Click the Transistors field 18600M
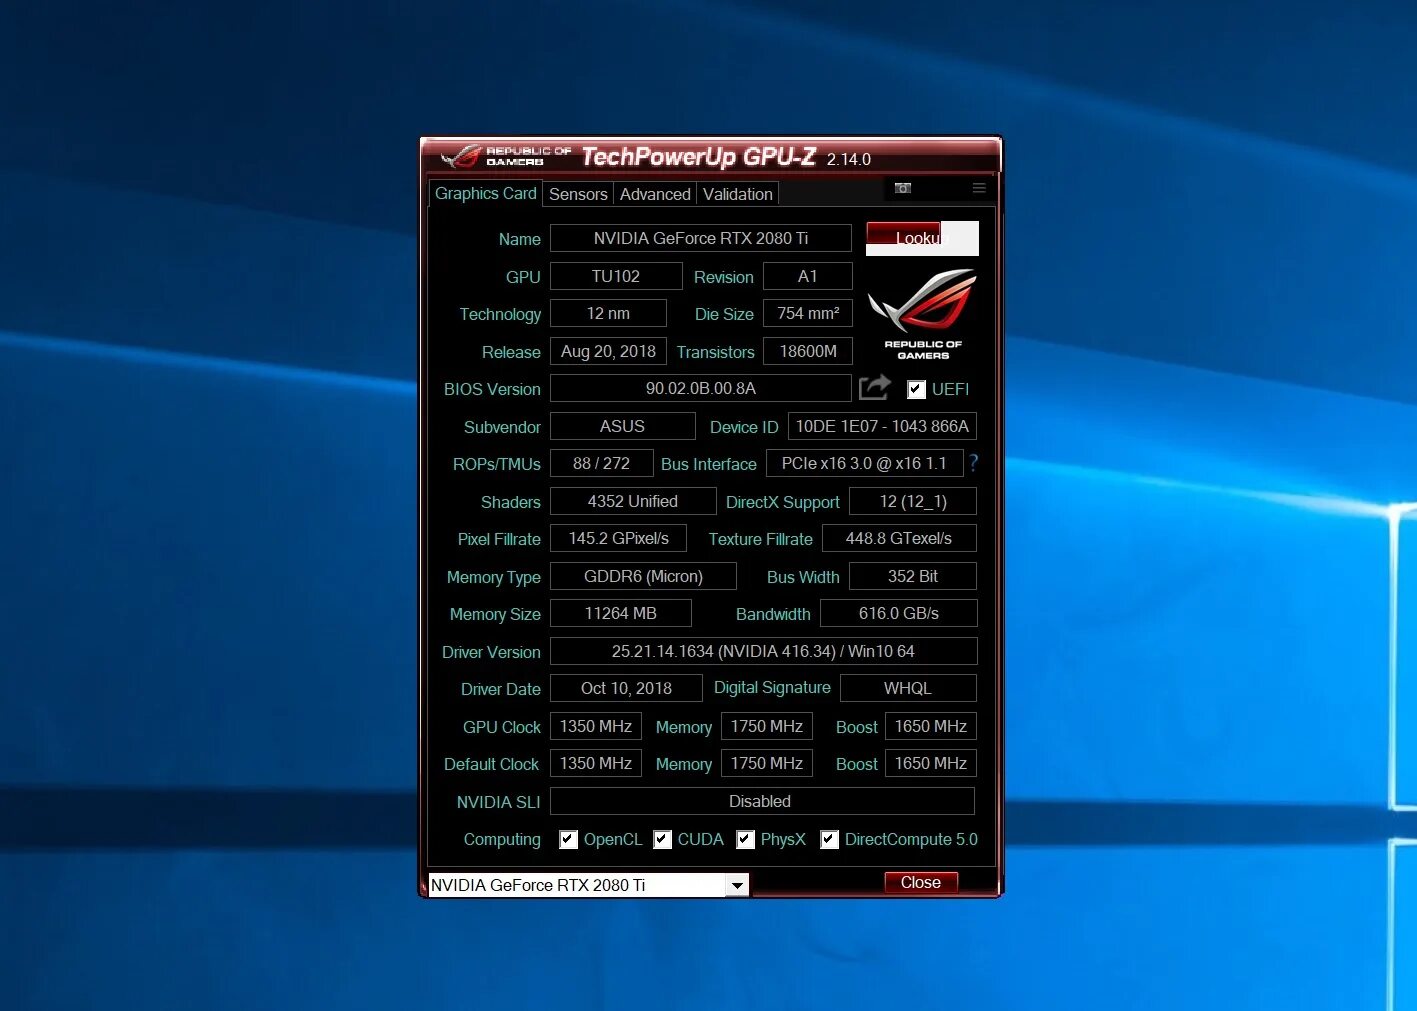The width and height of the screenshot is (1417, 1011). [x=808, y=351]
